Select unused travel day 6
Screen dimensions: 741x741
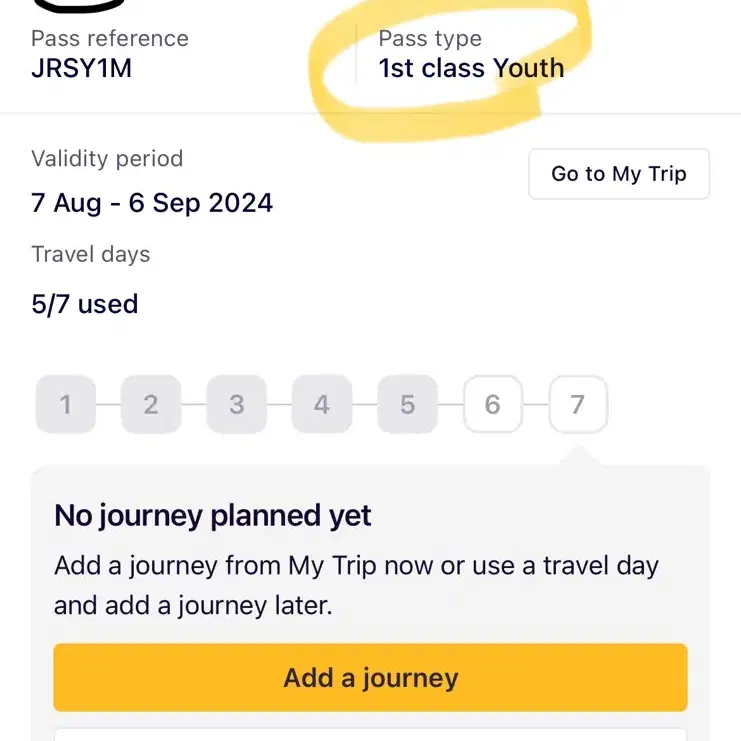coord(492,404)
